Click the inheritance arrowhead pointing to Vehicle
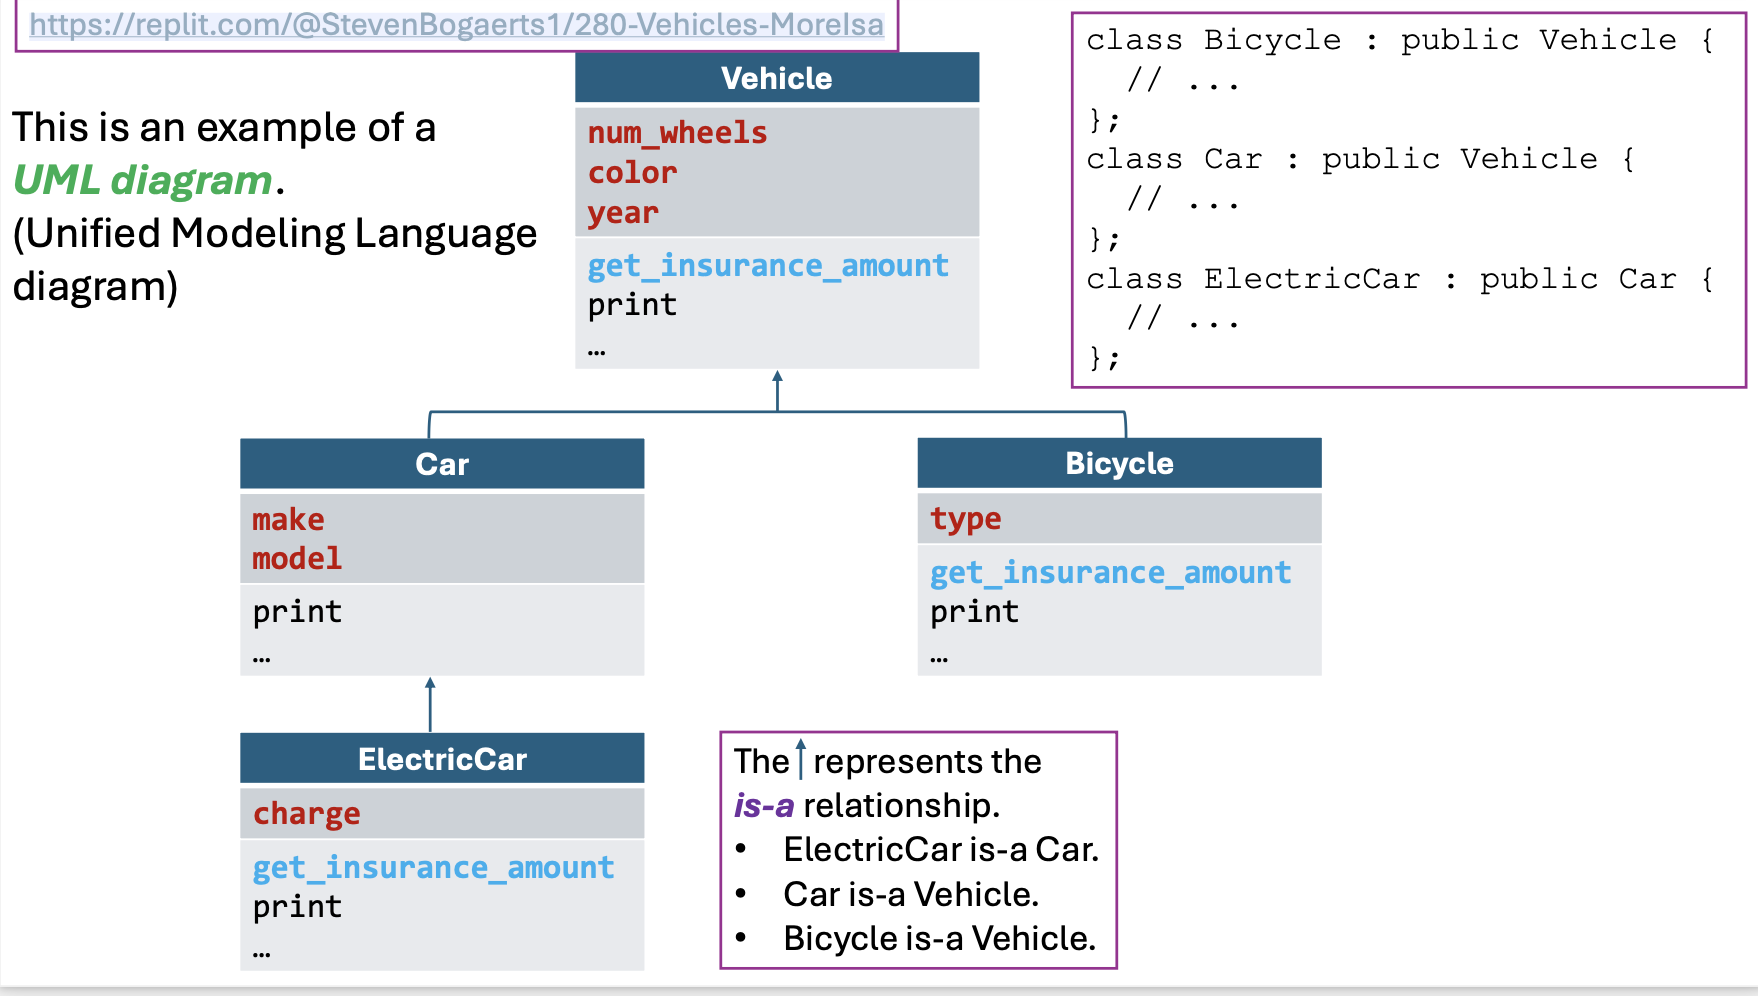The height and width of the screenshot is (996, 1758). pyautogui.click(x=777, y=378)
